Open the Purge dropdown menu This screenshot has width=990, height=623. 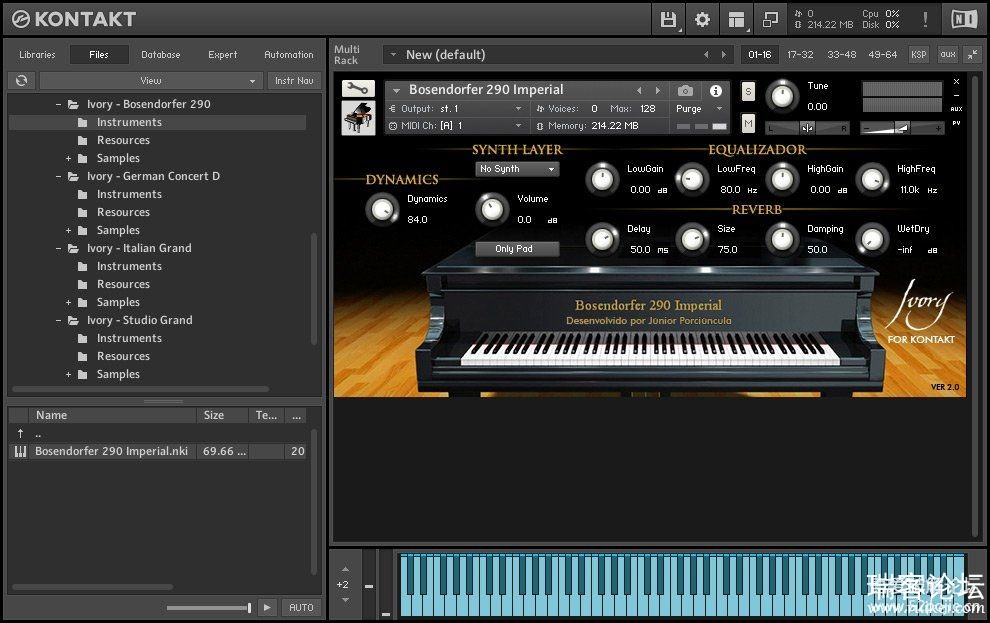click(x=699, y=109)
